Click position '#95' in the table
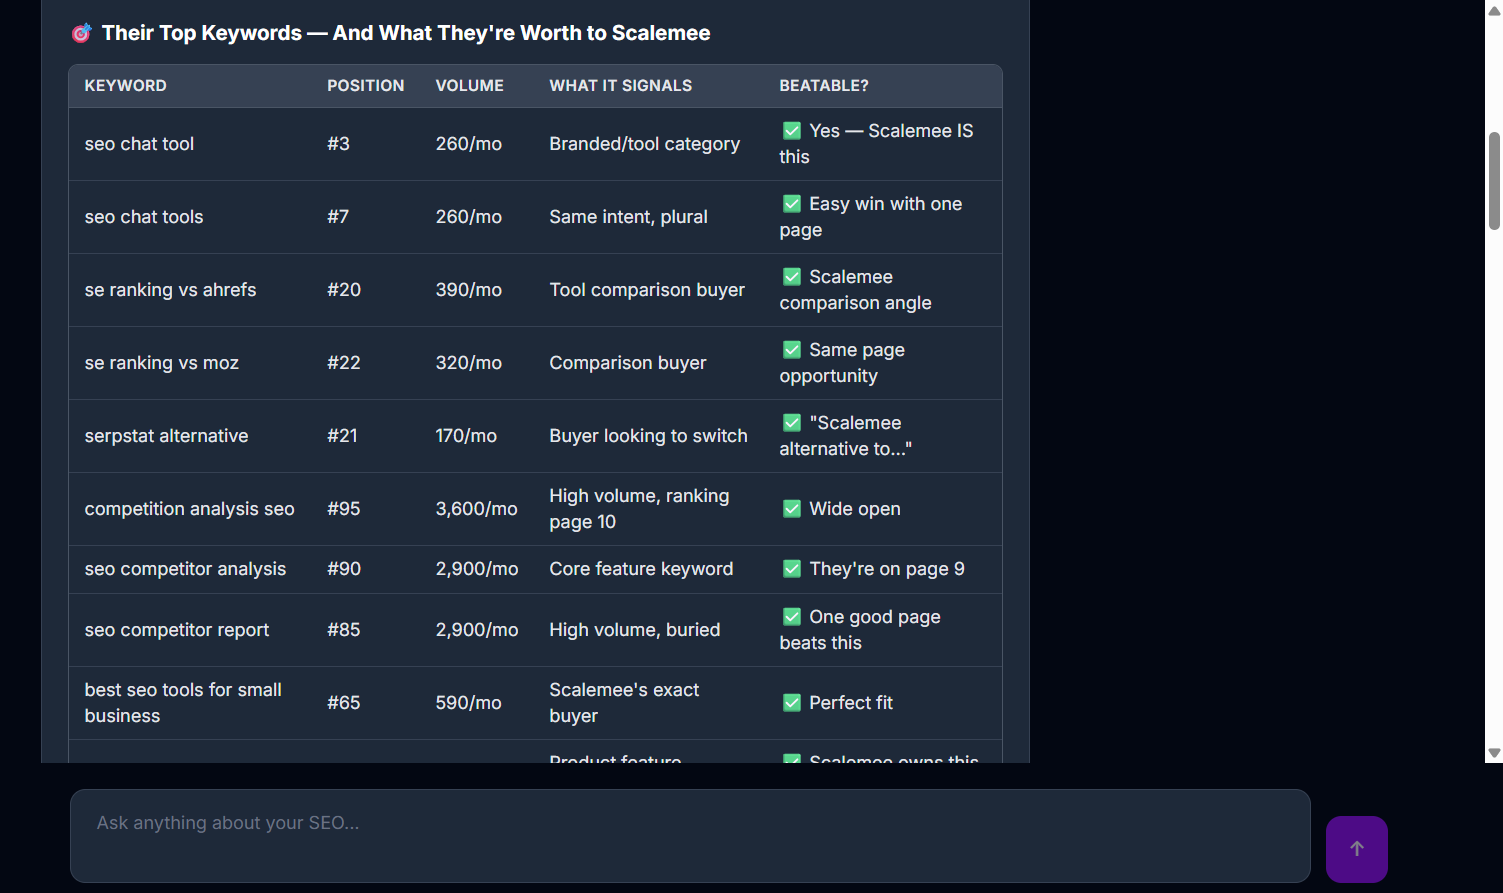 pos(344,509)
